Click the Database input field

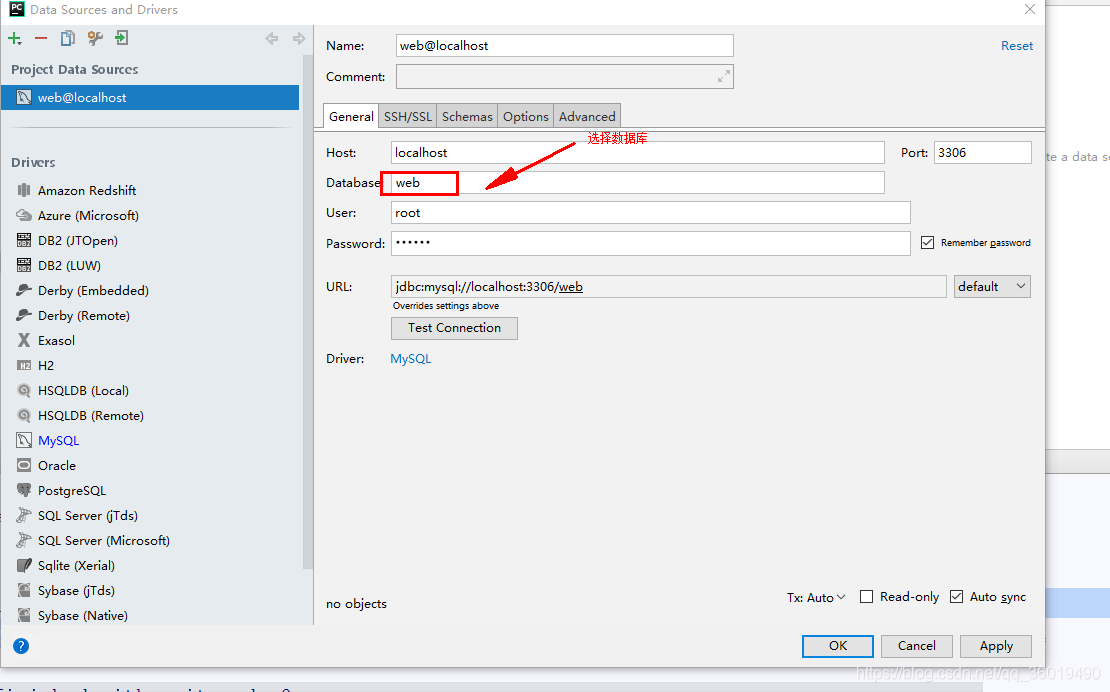638,183
